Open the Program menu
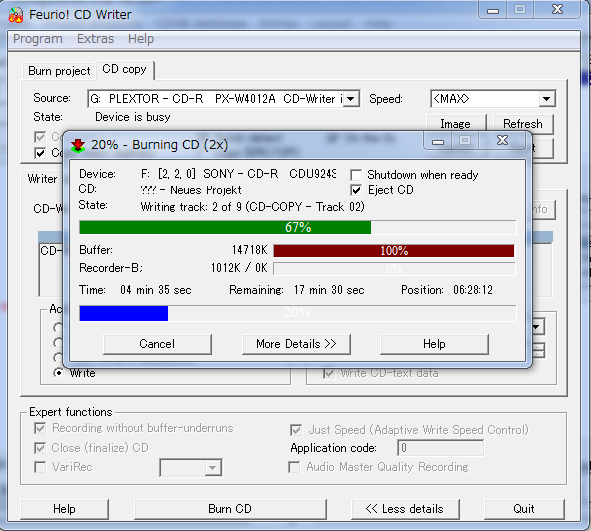Image resolution: width=591 pixels, height=531 pixels. pos(38,39)
